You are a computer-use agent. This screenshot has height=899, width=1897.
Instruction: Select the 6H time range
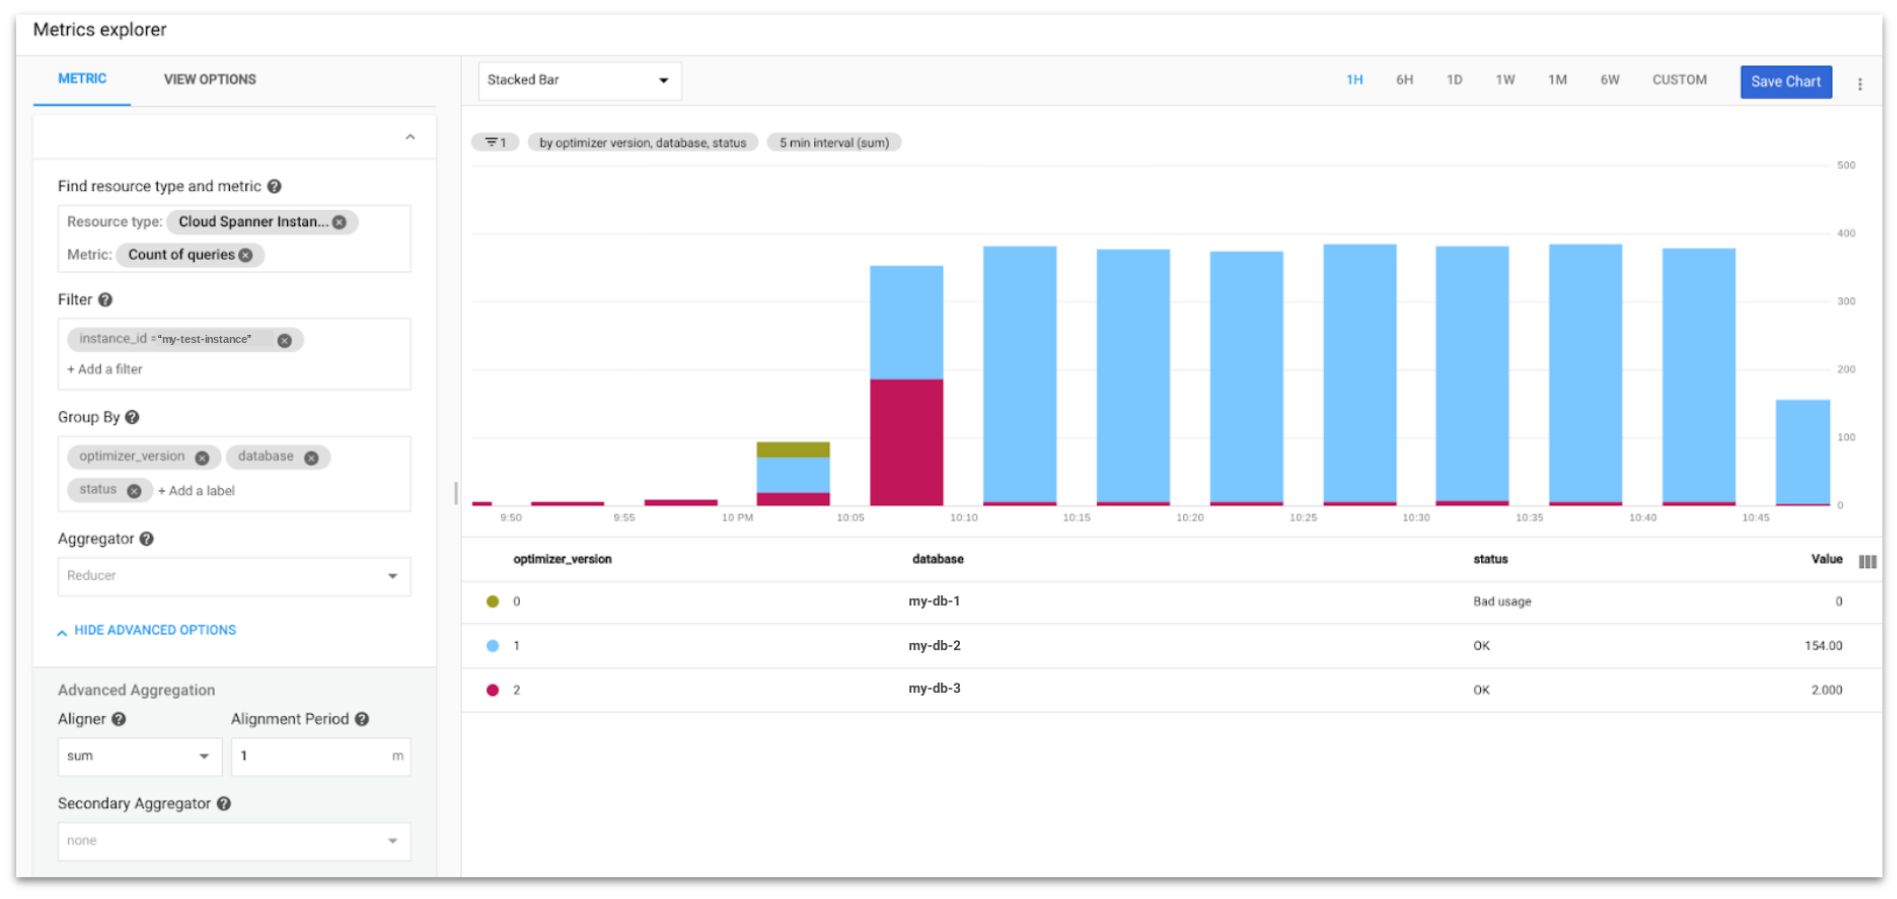1404,80
